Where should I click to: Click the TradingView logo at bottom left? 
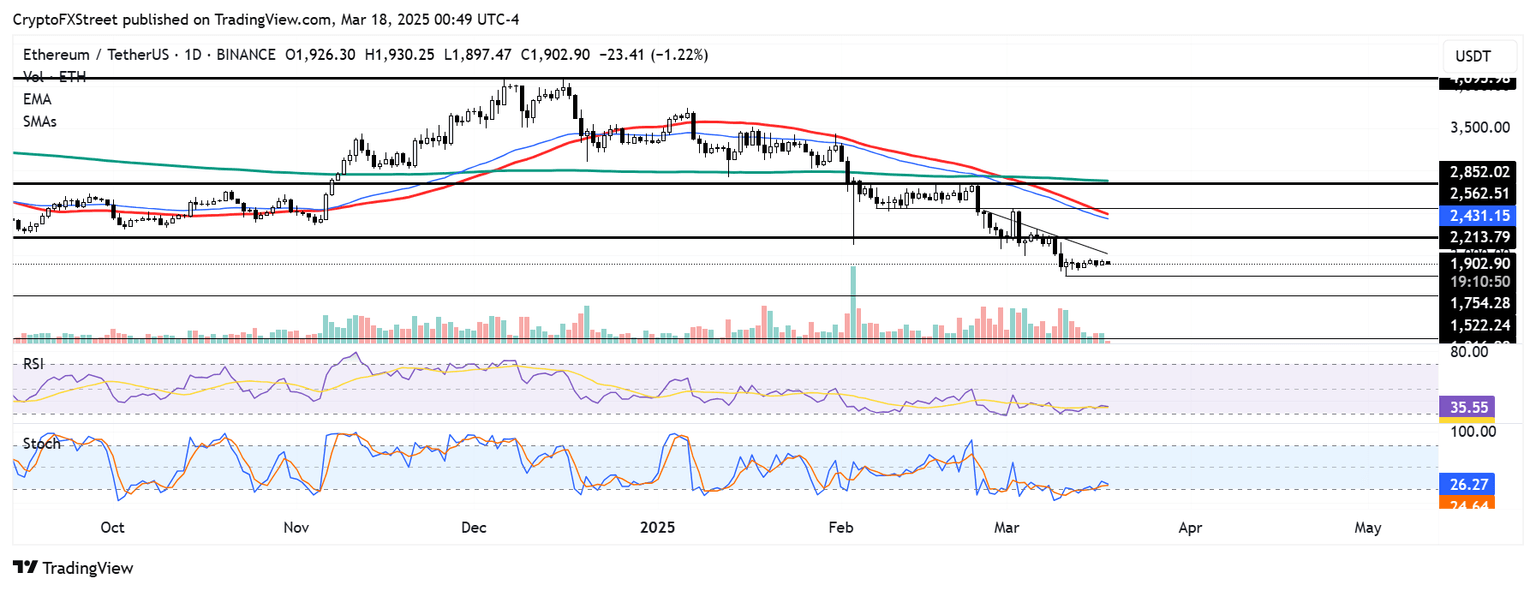[70, 568]
